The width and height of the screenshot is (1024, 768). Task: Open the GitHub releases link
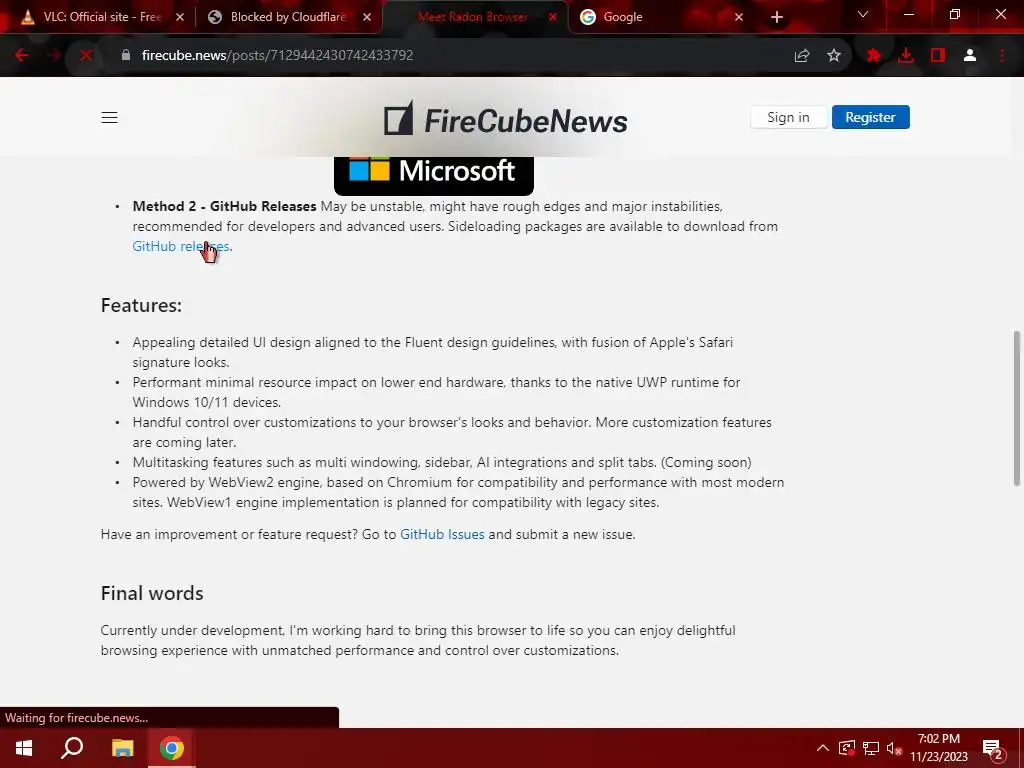181,246
